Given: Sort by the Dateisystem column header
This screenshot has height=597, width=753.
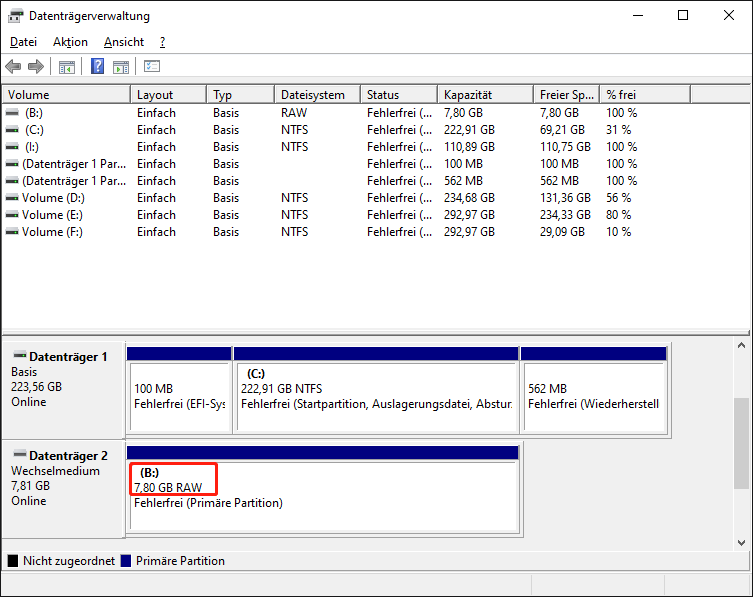Looking at the screenshot, I should [317, 95].
